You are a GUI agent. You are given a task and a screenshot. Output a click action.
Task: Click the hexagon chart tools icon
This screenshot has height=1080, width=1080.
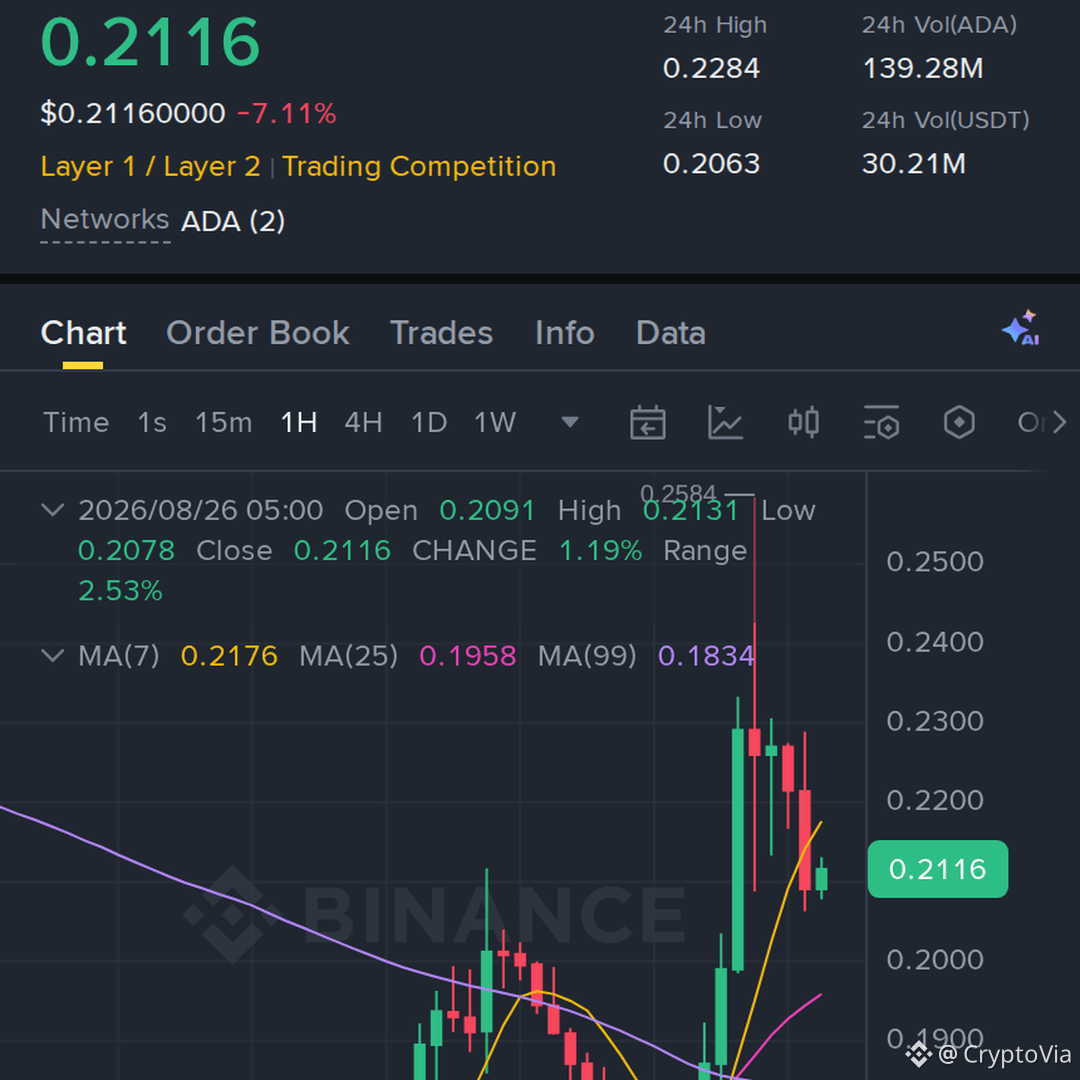click(x=959, y=422)
